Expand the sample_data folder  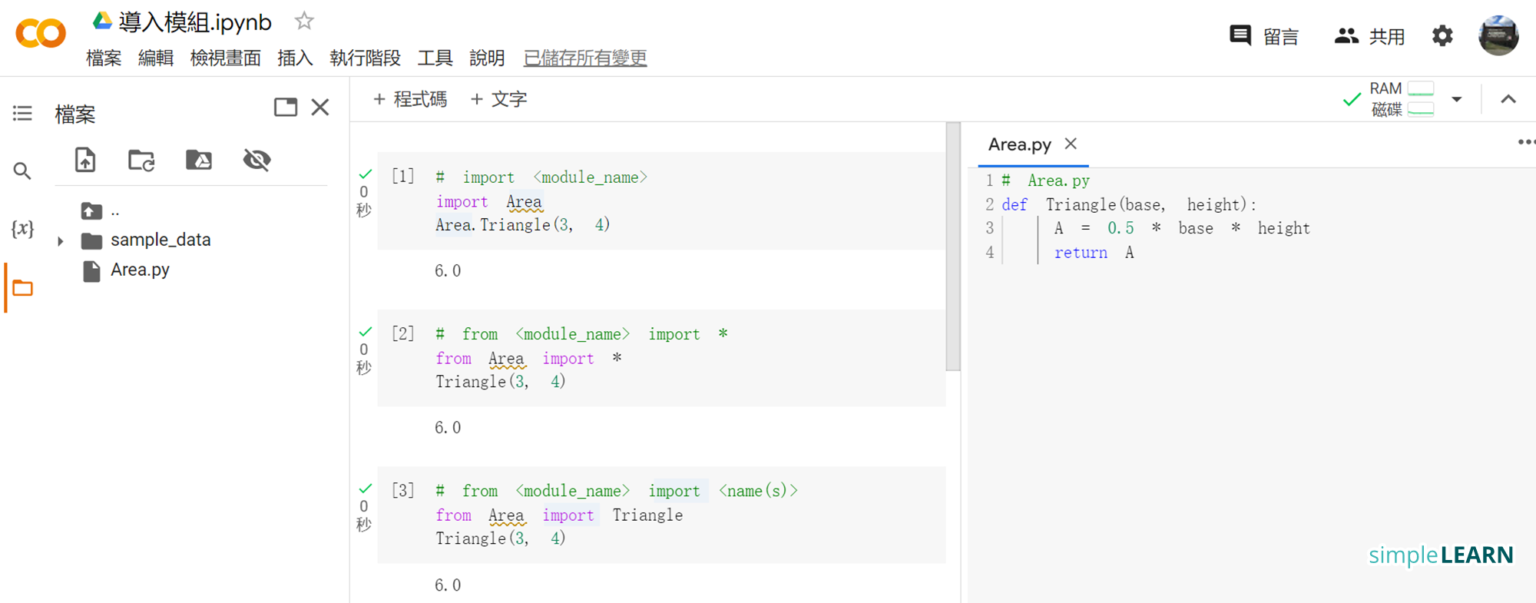click(61, 241)
